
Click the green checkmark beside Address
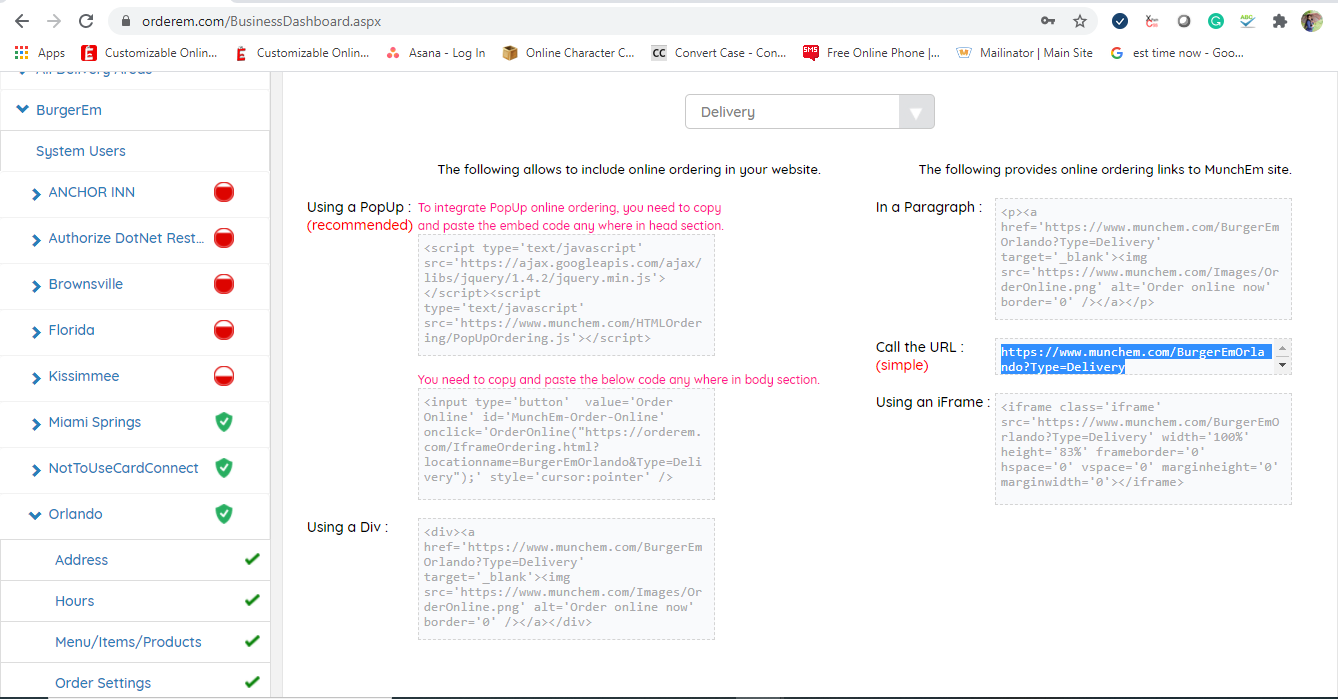coord(252,560)
